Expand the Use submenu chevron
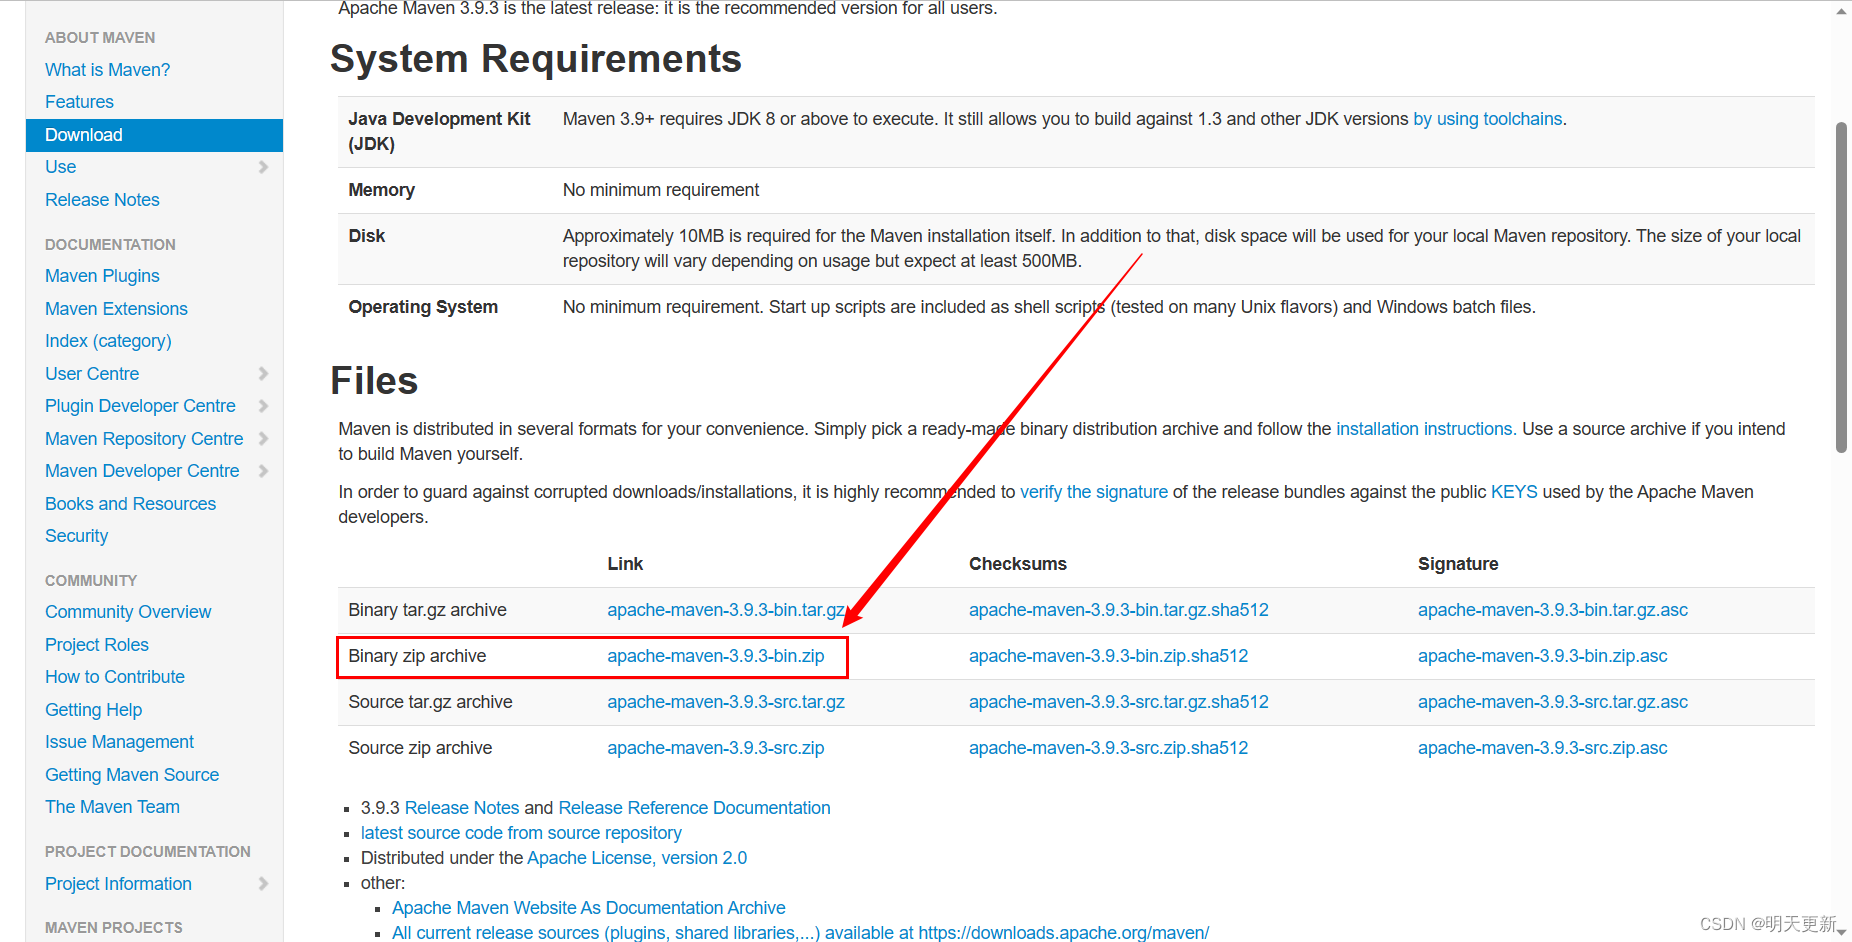The width and height of the screenshot is (1852, 942). [x=263, y=167]
